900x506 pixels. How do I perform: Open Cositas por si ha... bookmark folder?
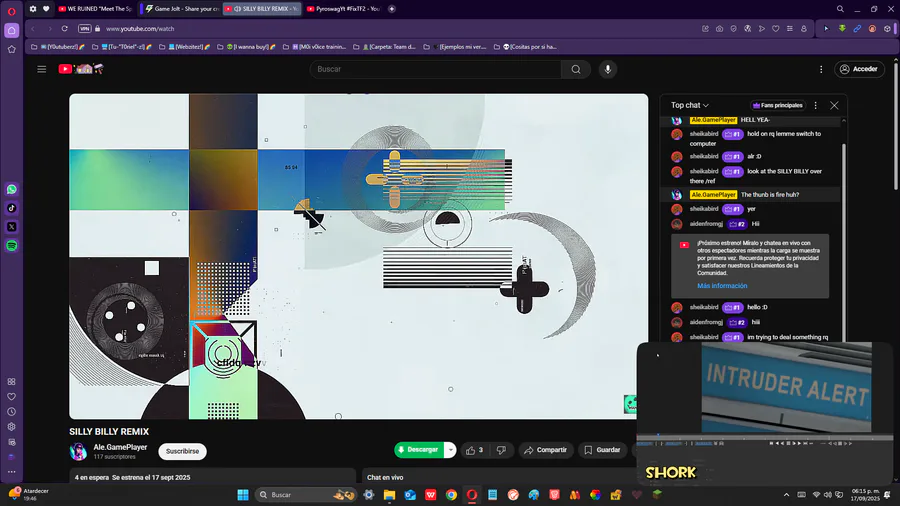tap(526, 47)
